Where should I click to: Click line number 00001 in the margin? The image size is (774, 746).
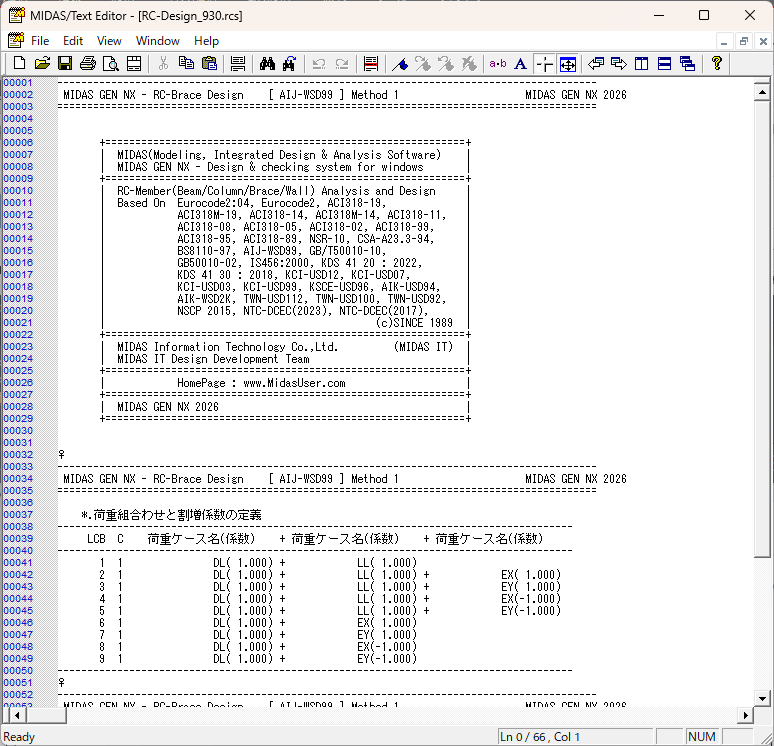coord(18,82)
